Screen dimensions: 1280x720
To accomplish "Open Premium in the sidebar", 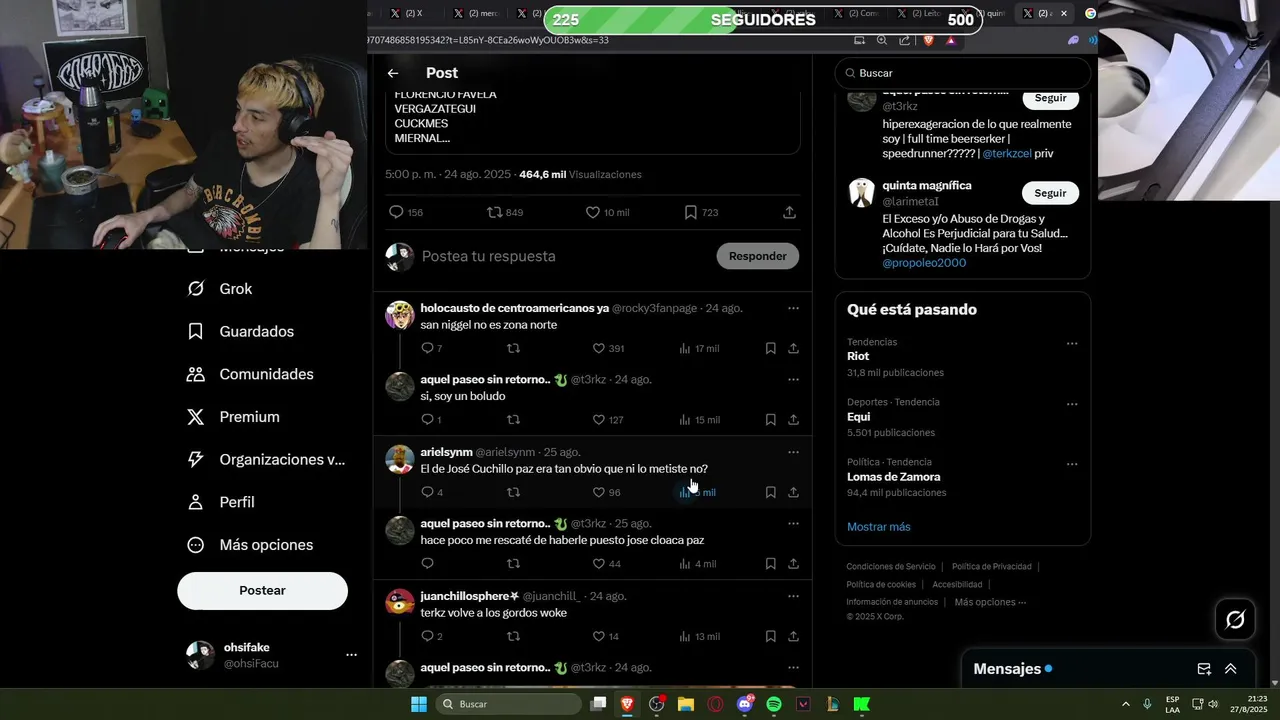I will (234, 417).
